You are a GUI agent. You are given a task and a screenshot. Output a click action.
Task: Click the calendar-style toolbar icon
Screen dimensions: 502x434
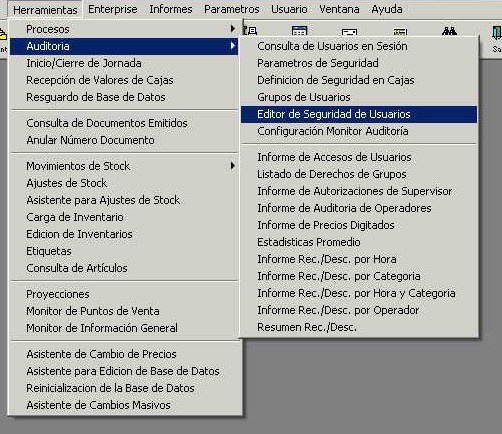click(299, 31)
